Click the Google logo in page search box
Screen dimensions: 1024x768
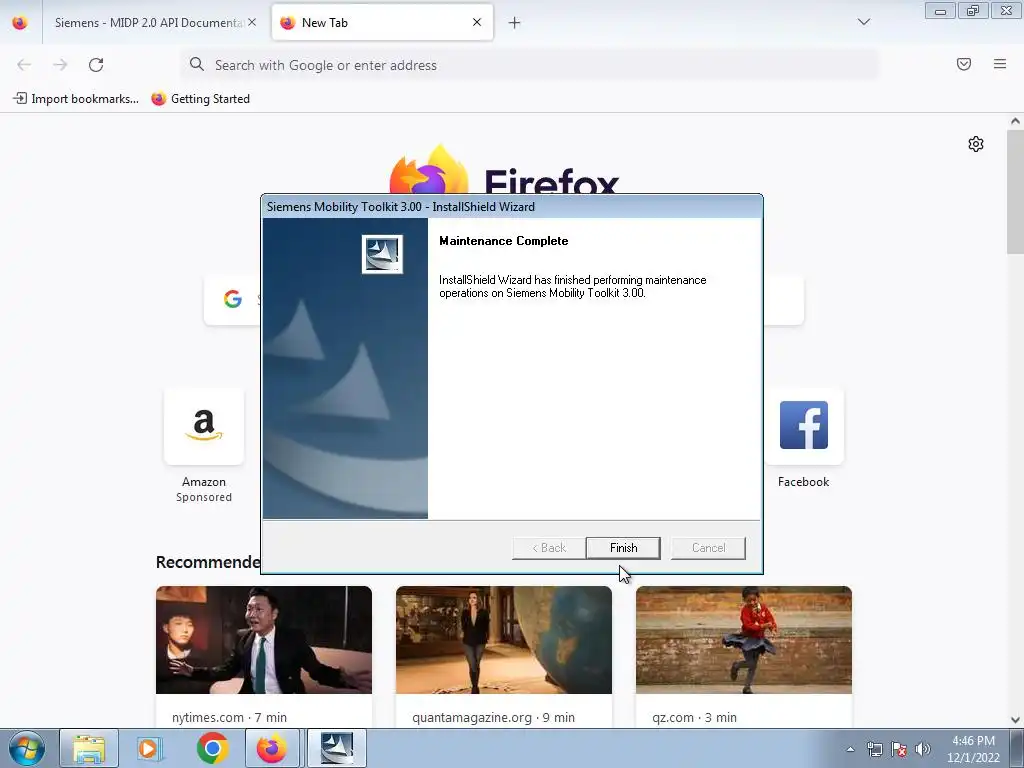tap(232, 299)
